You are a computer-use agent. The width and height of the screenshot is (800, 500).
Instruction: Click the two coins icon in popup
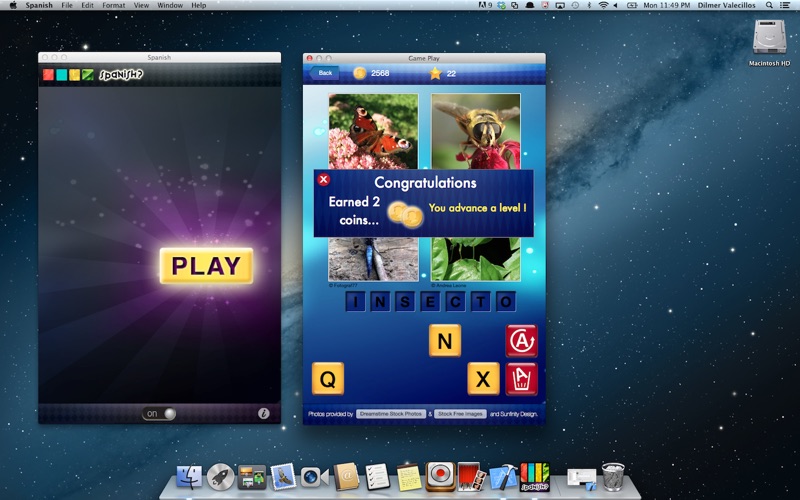(x=405, y=214)
